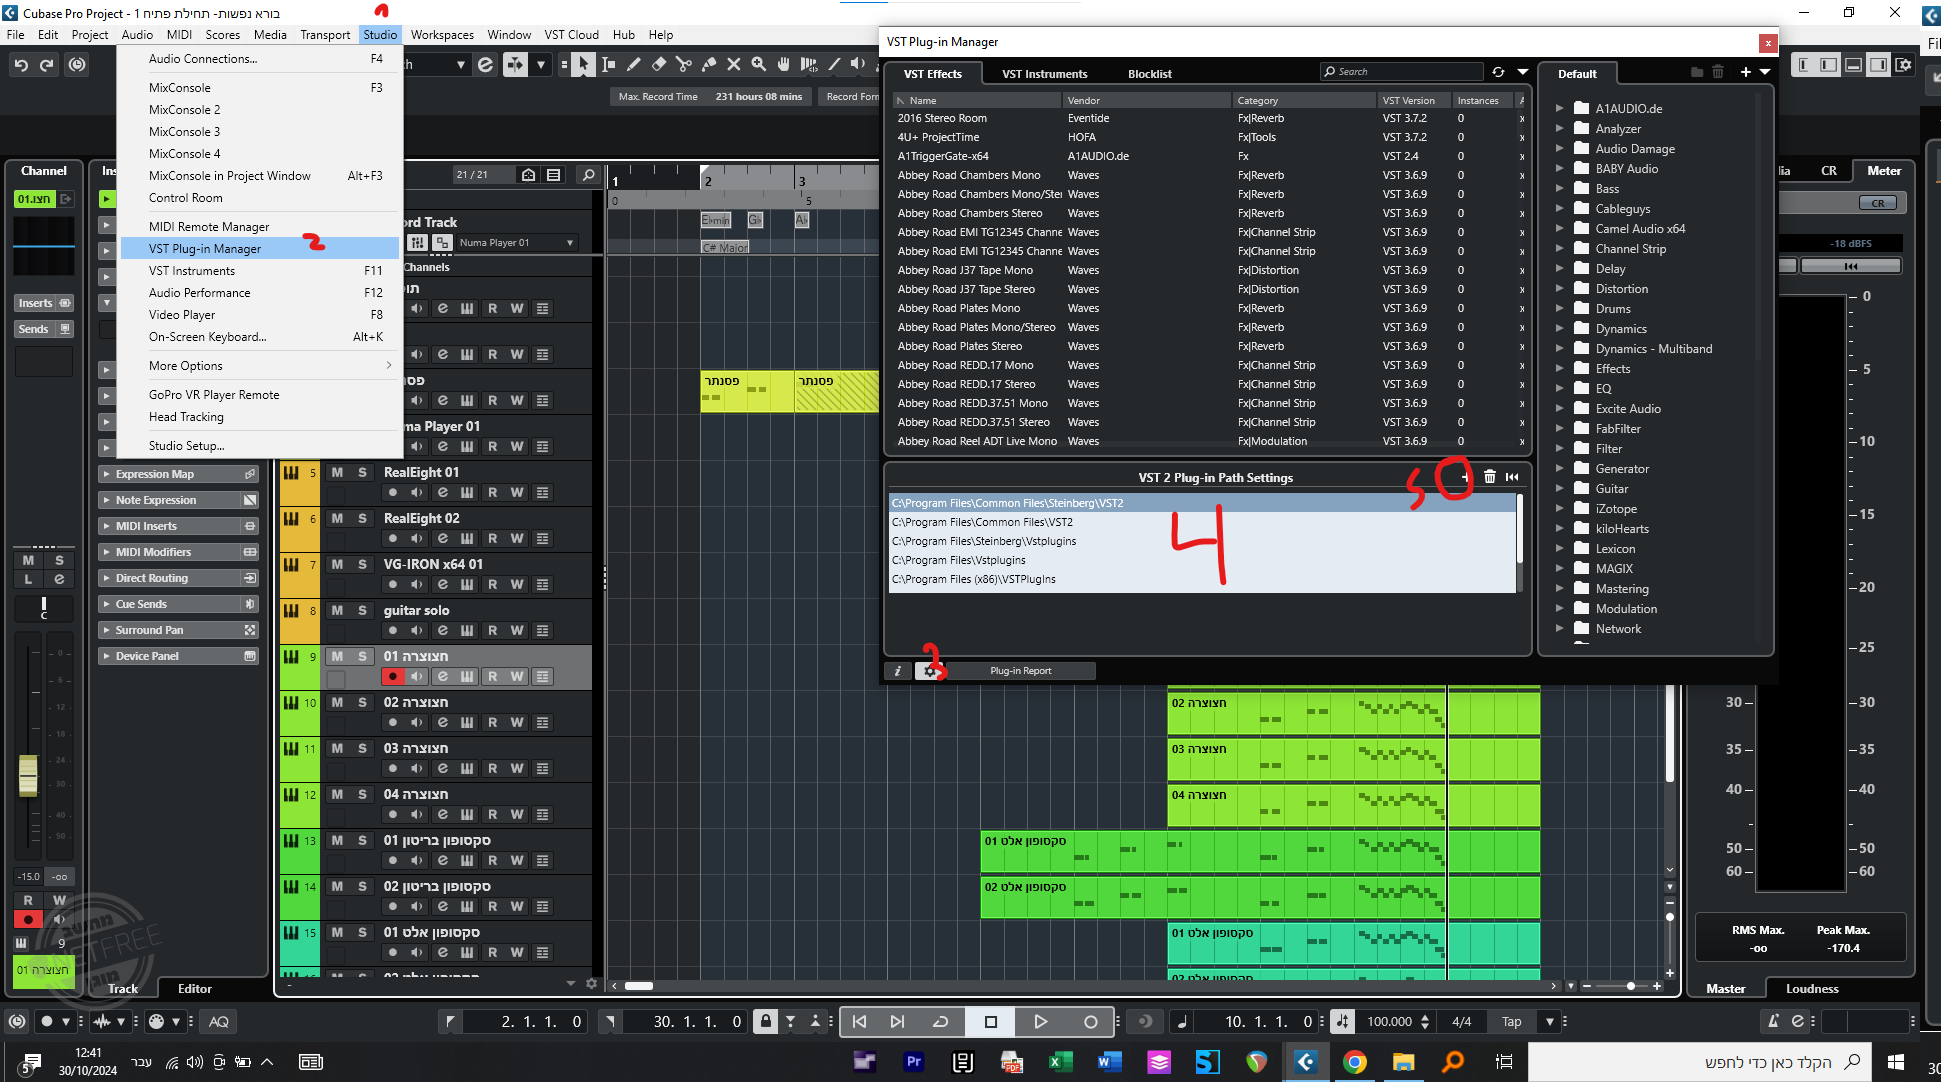The height and width of the screenshot is (1082, 1941).
Task: Select the Split scissors tool
Action: (683, 64)
